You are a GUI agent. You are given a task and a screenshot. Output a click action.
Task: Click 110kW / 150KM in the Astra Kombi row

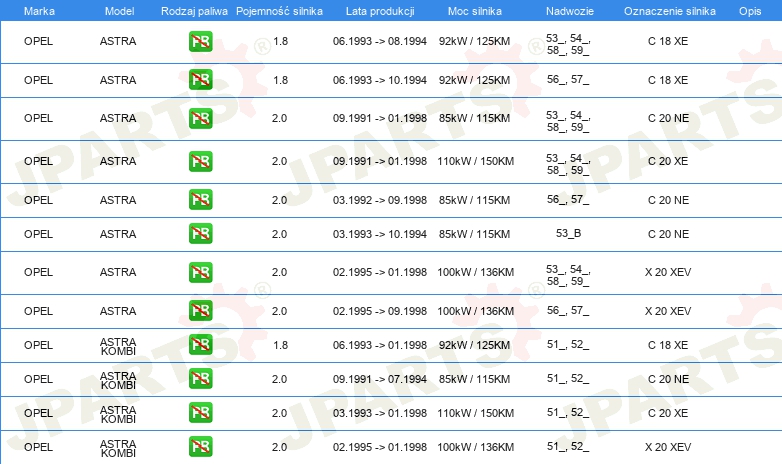[475, 413]
